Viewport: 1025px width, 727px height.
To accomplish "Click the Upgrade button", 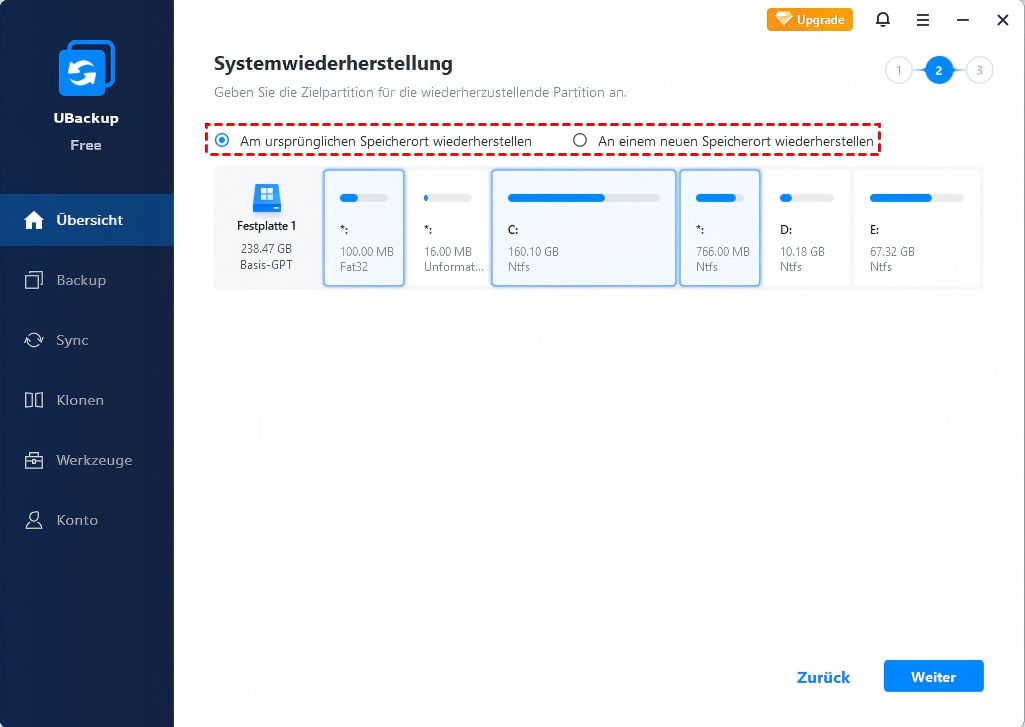I will [x=810, y=19].
